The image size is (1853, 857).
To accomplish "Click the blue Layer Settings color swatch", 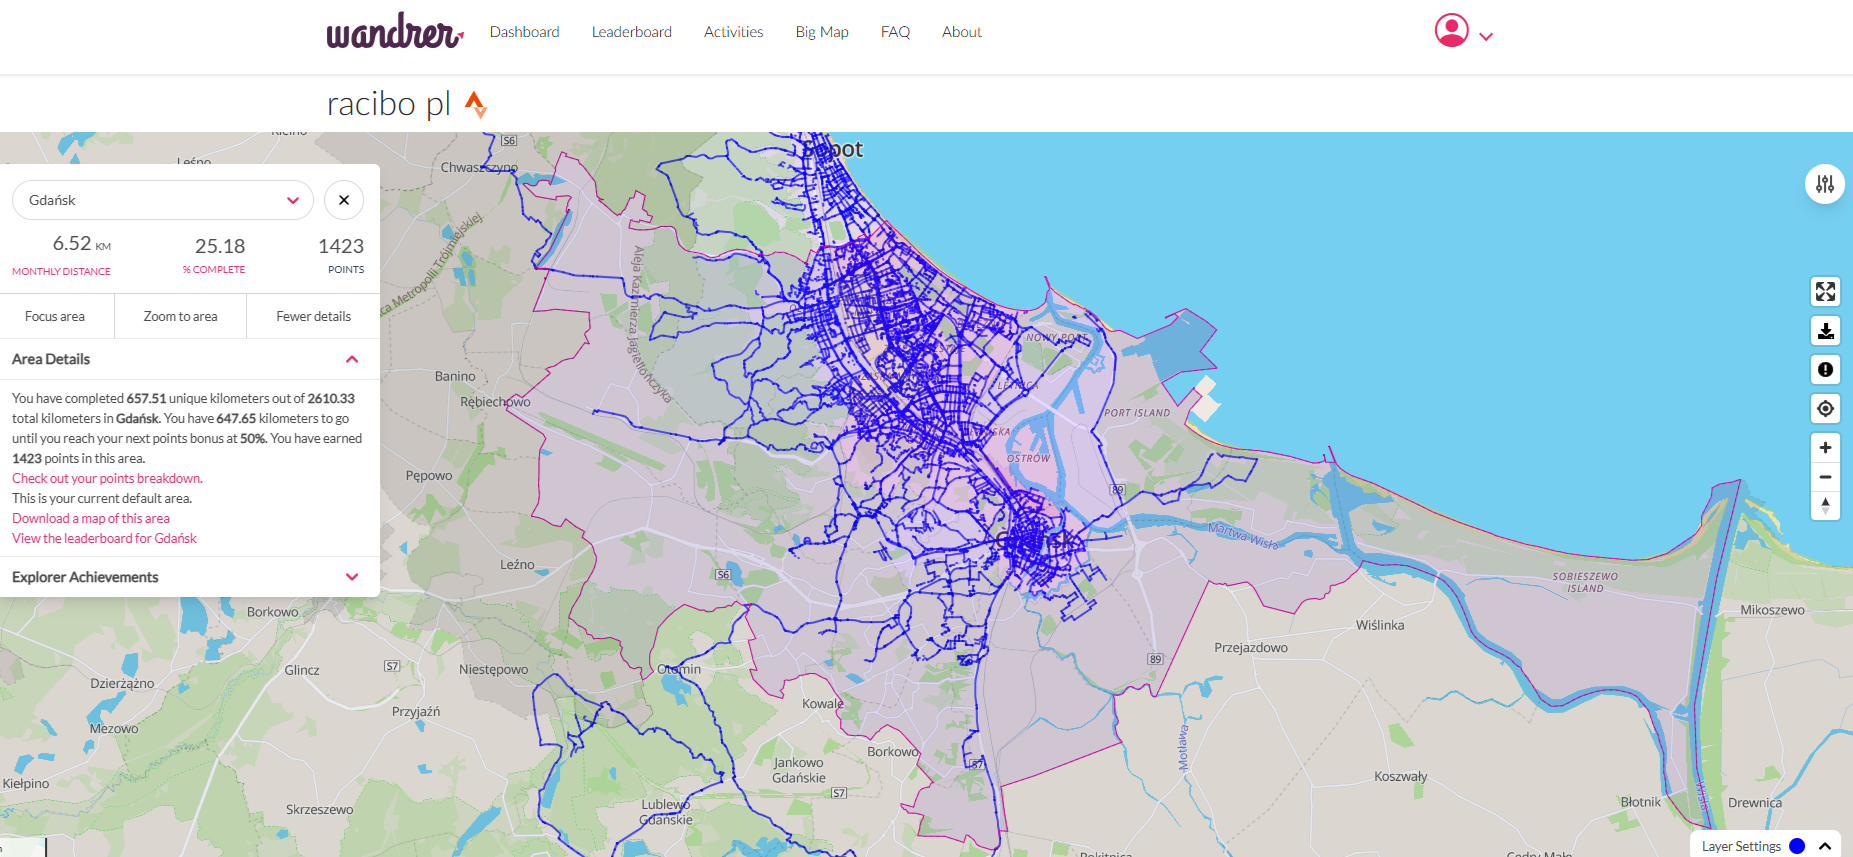I will pyautogui.click(x=1797, y=846).
